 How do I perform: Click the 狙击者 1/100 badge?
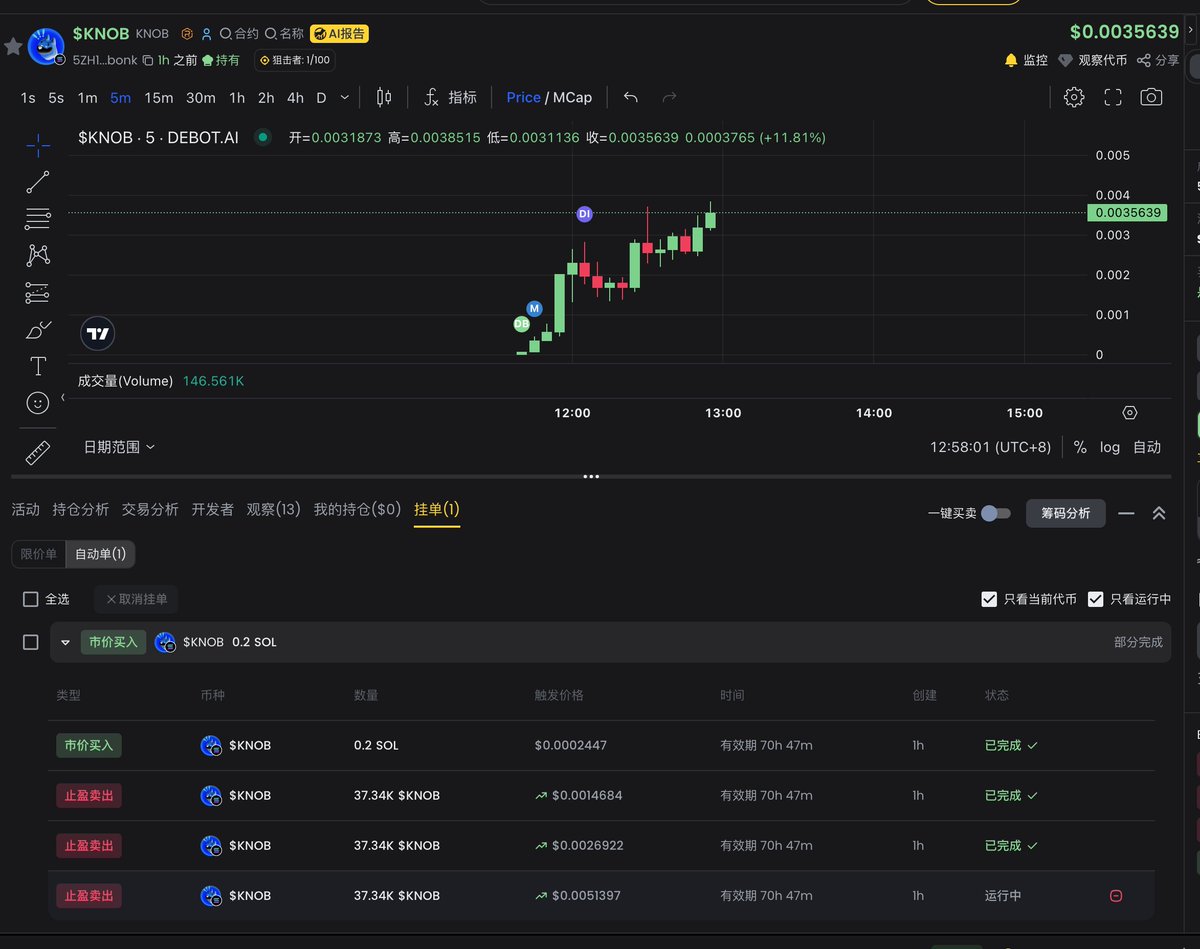click(294, 60)
